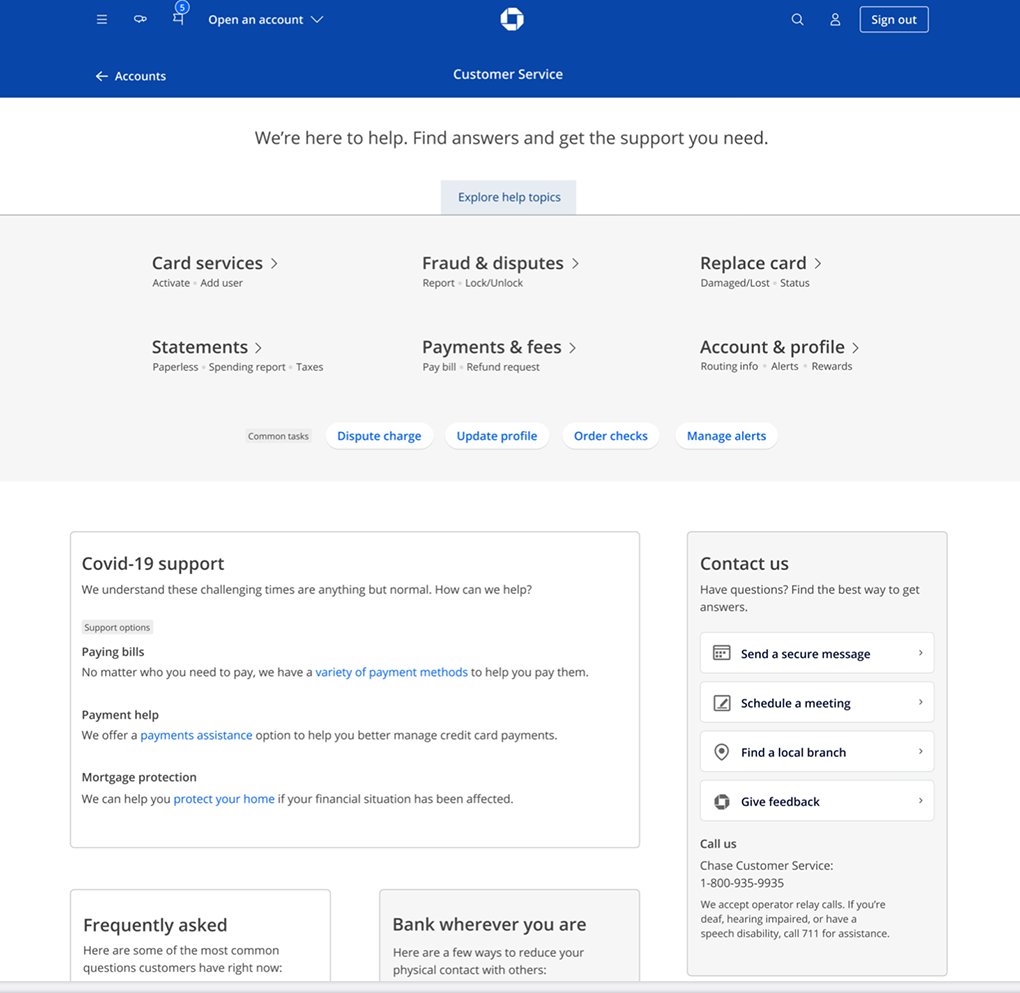This screenshot has width=1020, height=993.
Task: Click the Support options label
Action: point(117,627)
